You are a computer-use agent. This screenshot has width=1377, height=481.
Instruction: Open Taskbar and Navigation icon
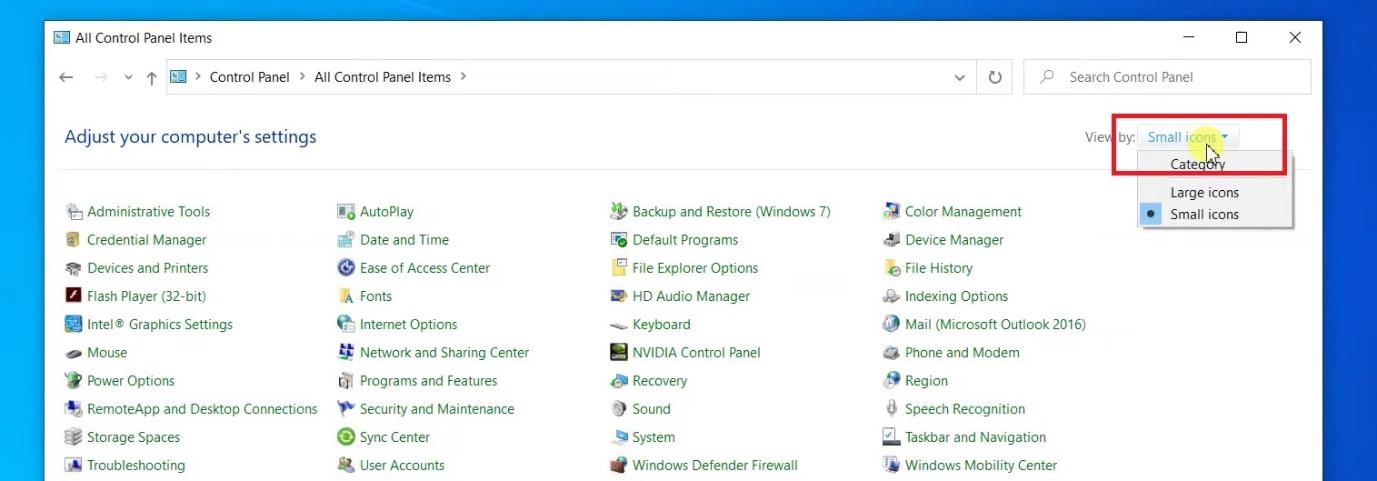pyautogui.click(x=891, y=437)
